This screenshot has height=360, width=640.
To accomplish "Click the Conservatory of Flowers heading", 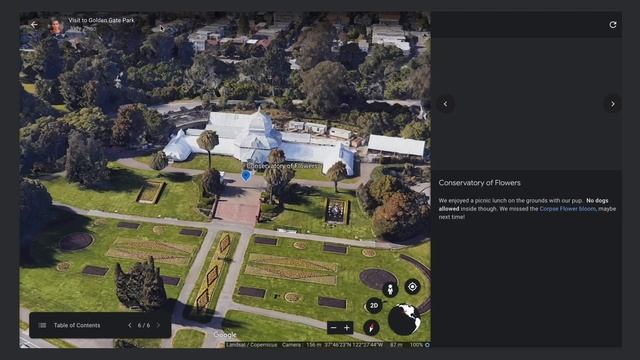I will pyautogui.click(x=480, y=183).
